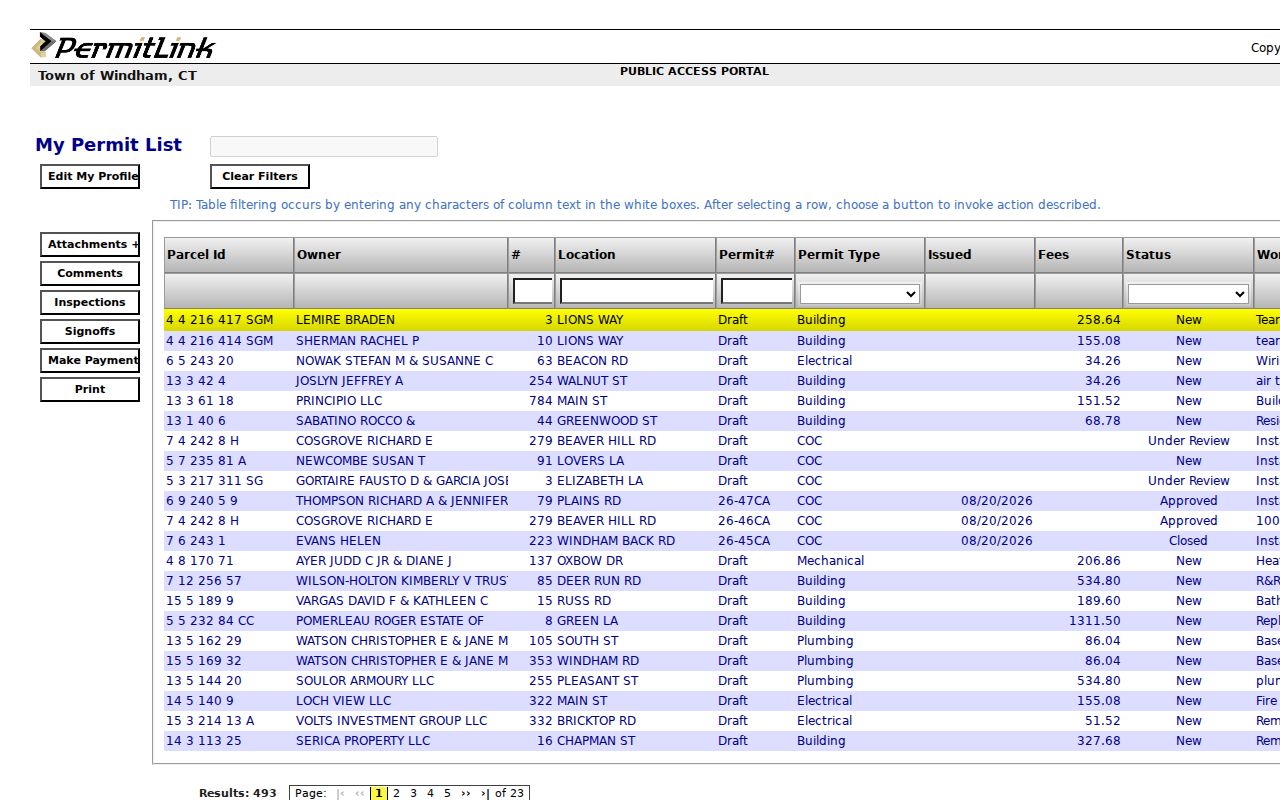Viewport: 1280px width, 800px height.
Task: Click the search box beside My Permit List
Action: pos(324,146)
